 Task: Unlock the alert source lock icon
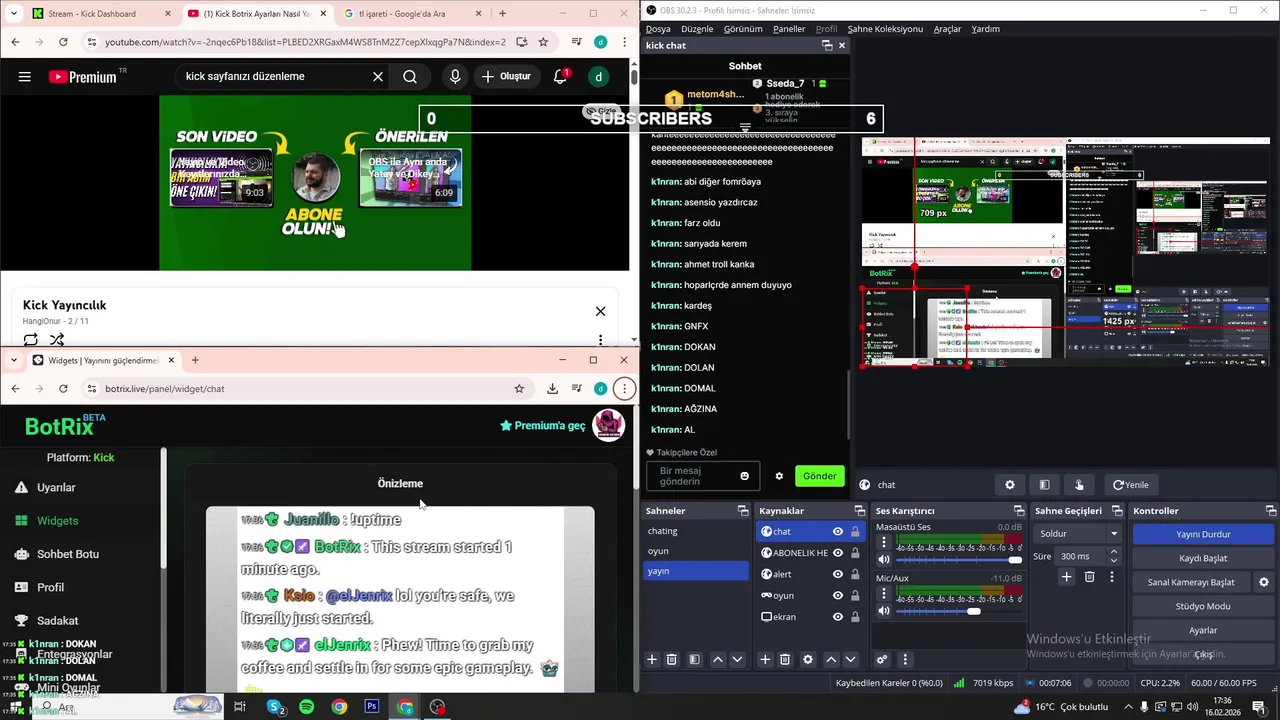855,574
